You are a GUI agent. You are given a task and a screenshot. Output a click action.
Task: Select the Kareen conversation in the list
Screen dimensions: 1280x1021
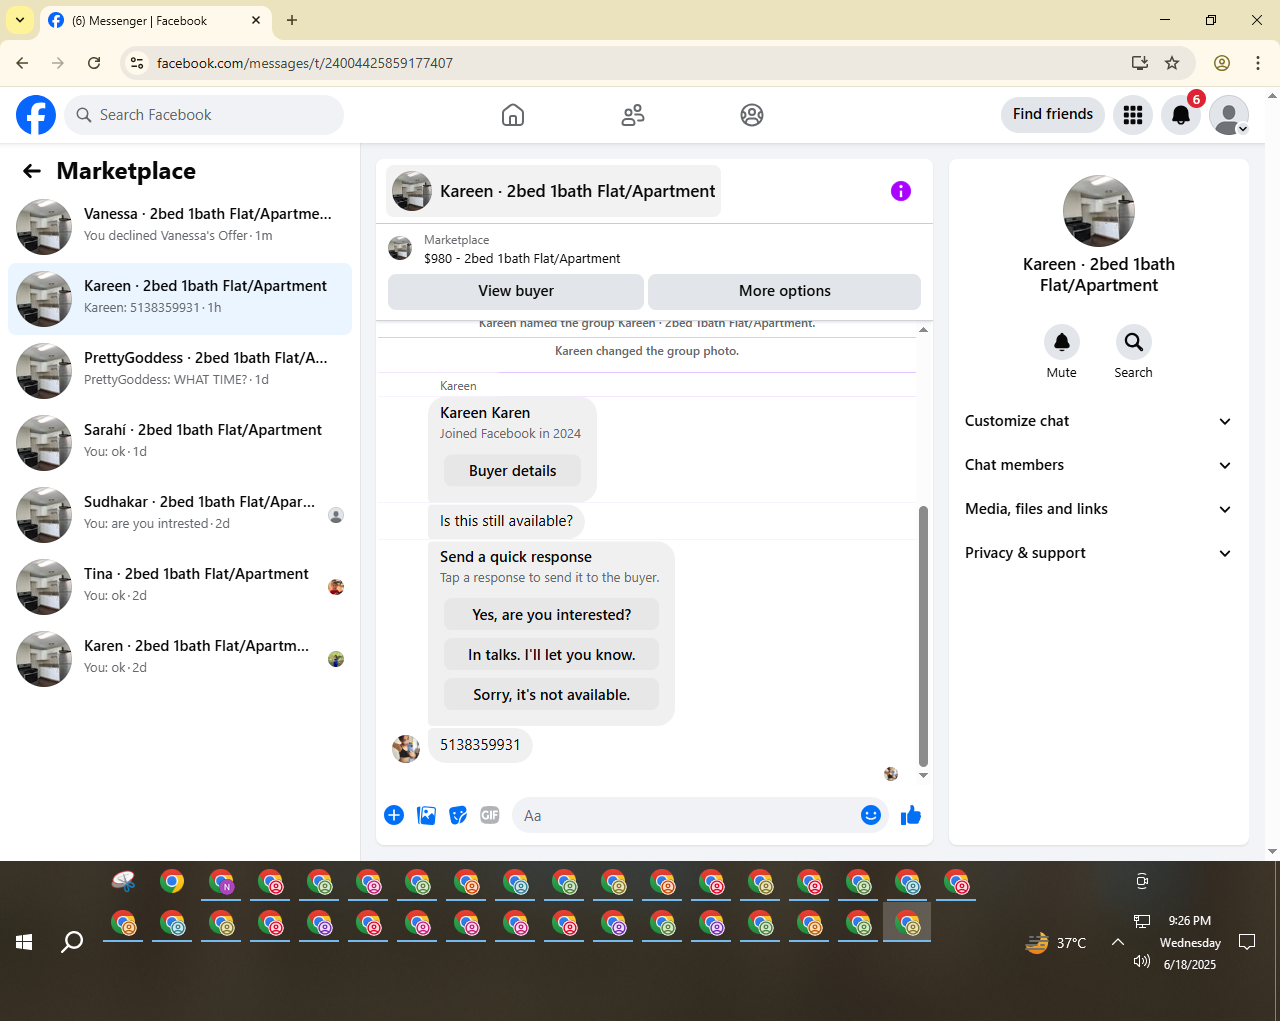pos(180,299)
